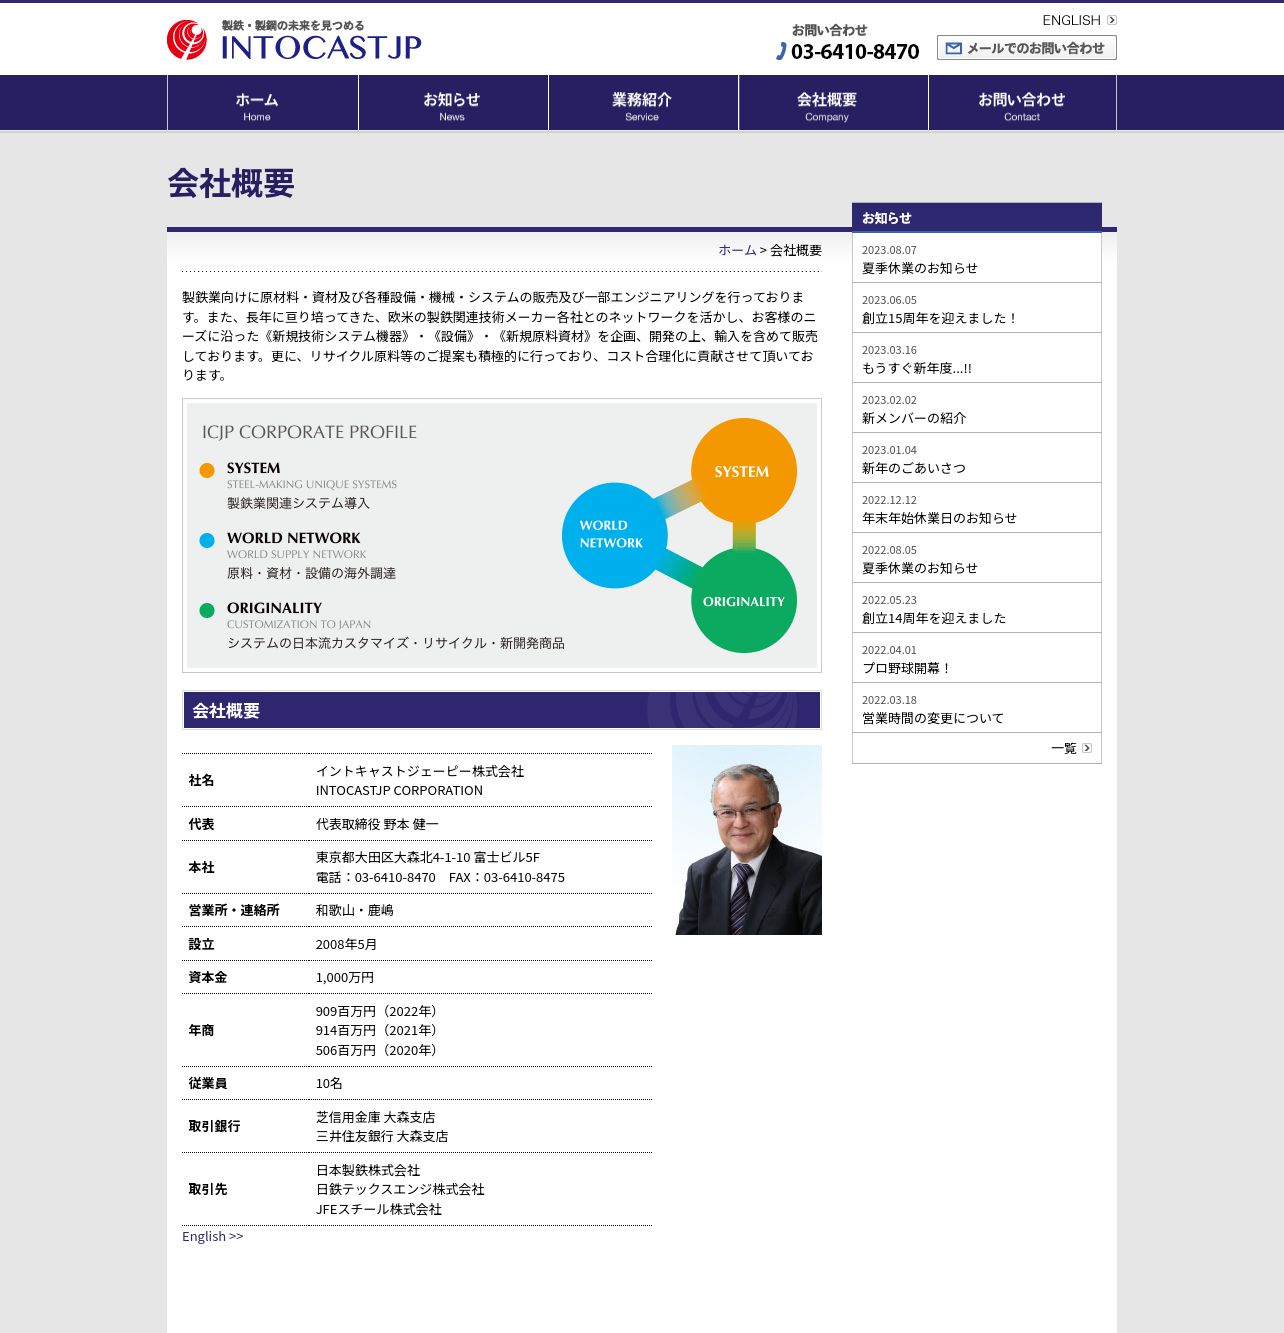Click 909百万円（2022年） sales value

379,1011
